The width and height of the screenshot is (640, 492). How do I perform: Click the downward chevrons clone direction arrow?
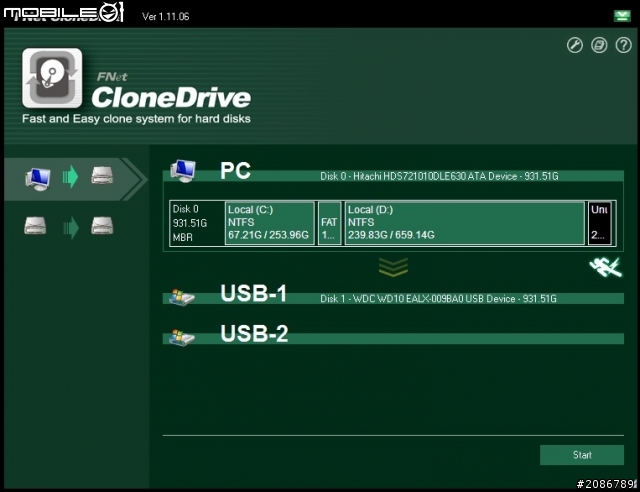(393, 267)
